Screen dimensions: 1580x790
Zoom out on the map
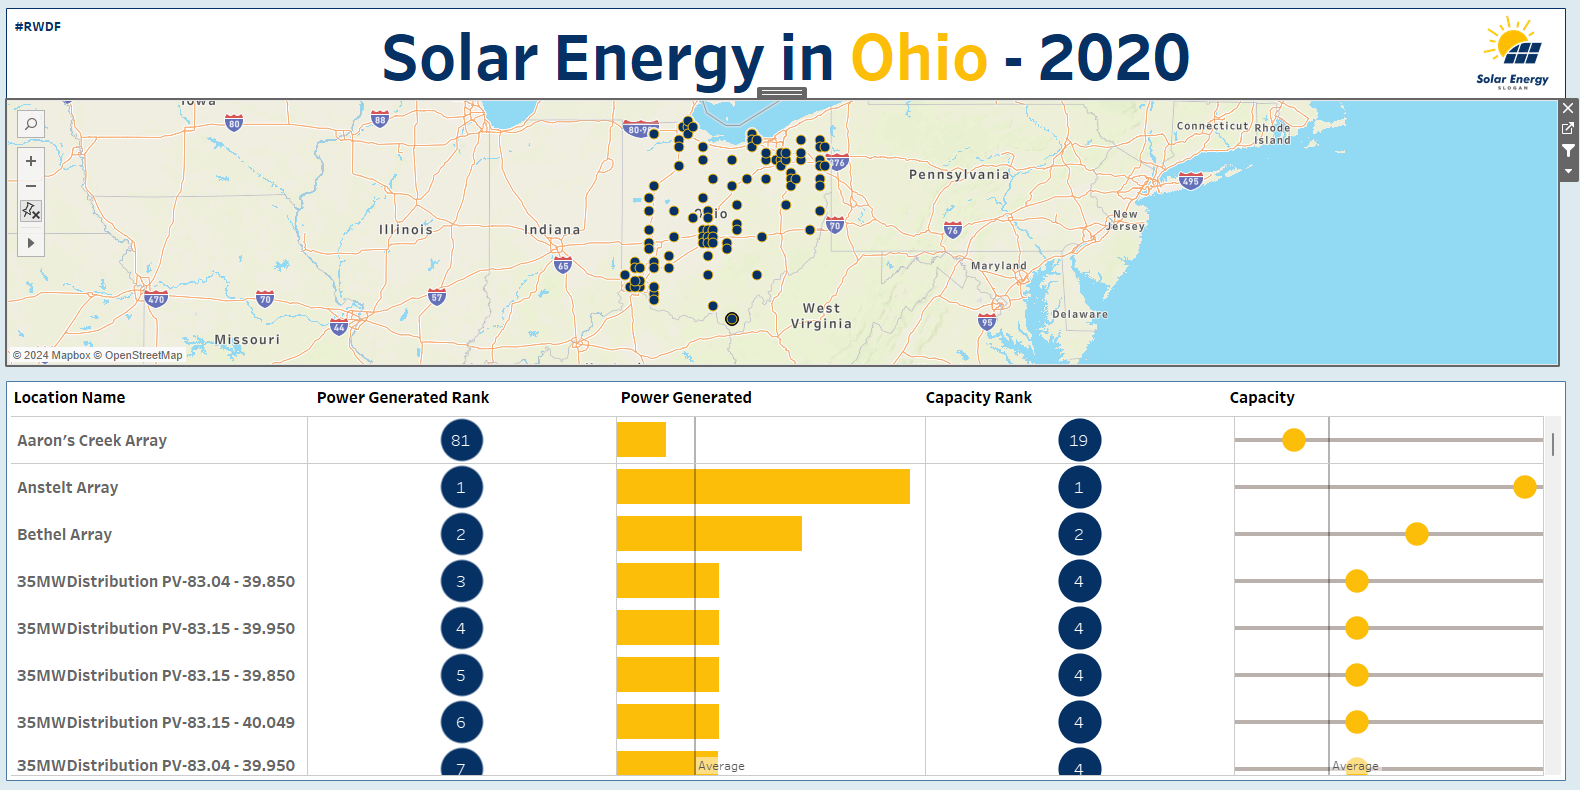click(31, 186)
